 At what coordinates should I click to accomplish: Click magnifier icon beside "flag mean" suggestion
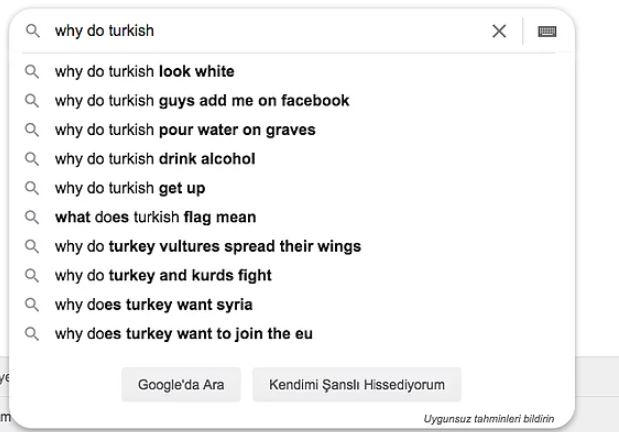point(33,217)
